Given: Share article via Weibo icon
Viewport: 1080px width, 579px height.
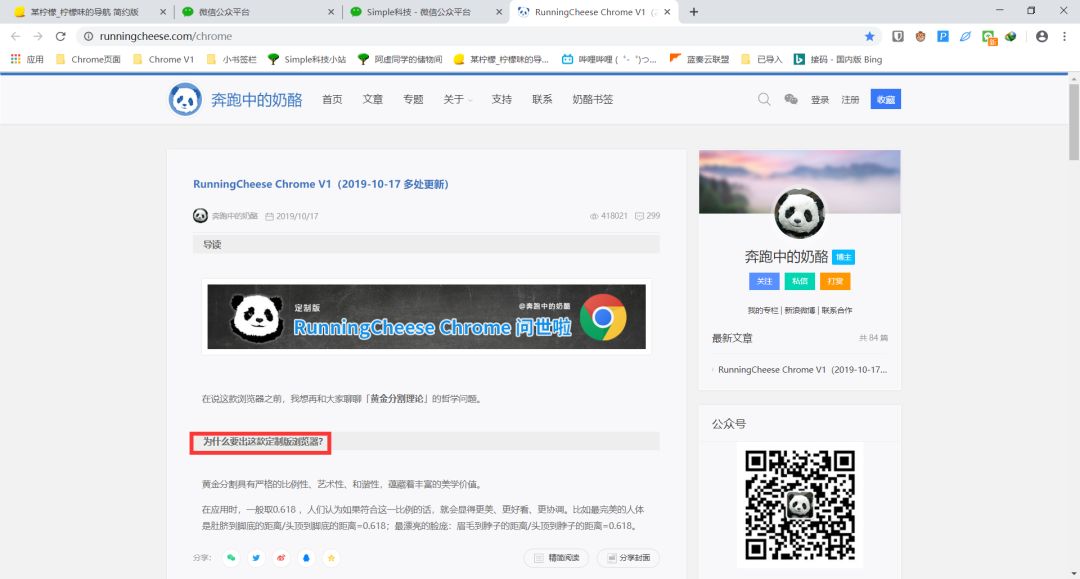Looking at the screenshot, I should (281, 558).
